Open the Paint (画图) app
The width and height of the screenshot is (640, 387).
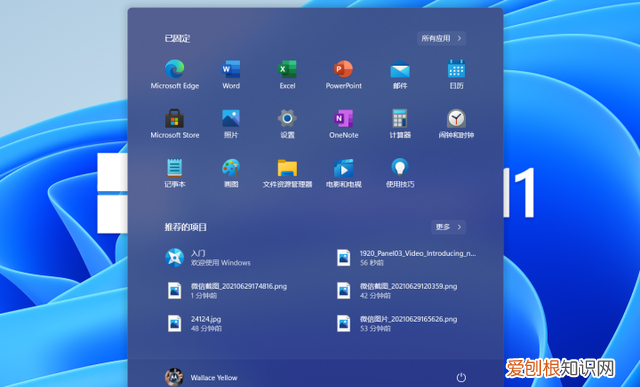click(231, 173)
